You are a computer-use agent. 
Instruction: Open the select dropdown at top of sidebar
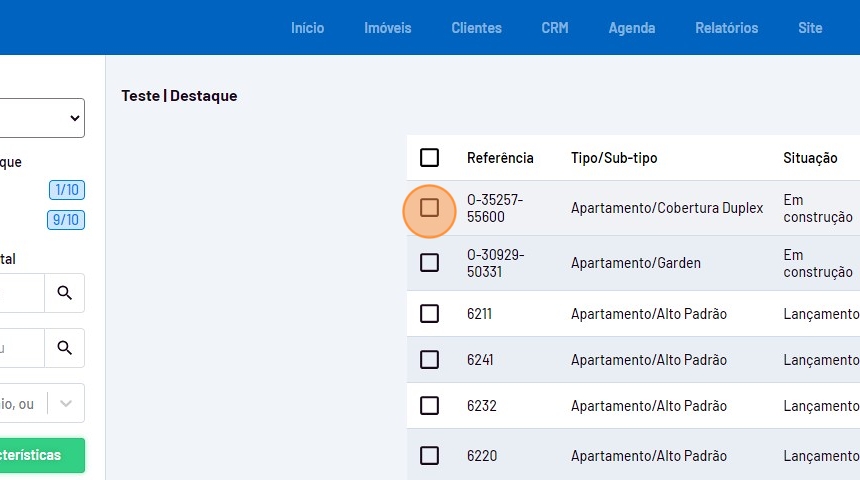pyautogui.click(x=40, y=118)
